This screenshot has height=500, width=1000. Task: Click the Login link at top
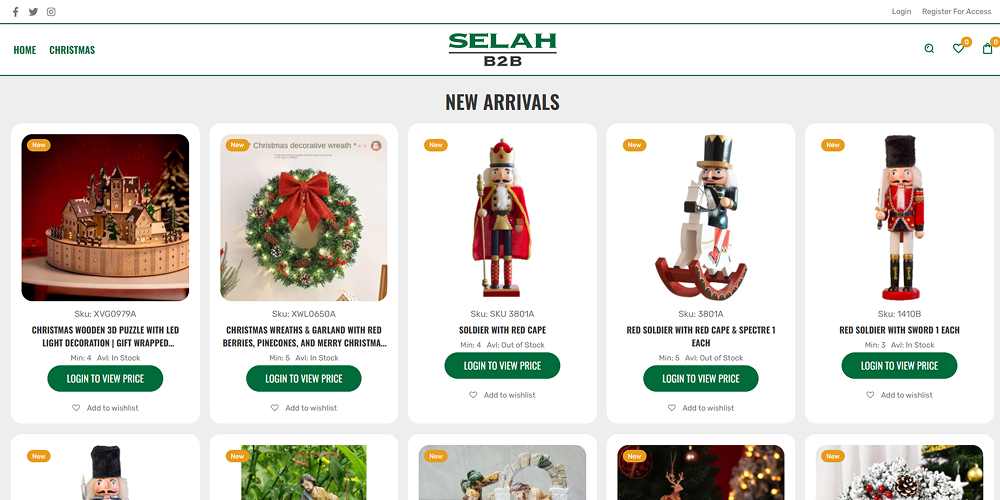[901, 11]
